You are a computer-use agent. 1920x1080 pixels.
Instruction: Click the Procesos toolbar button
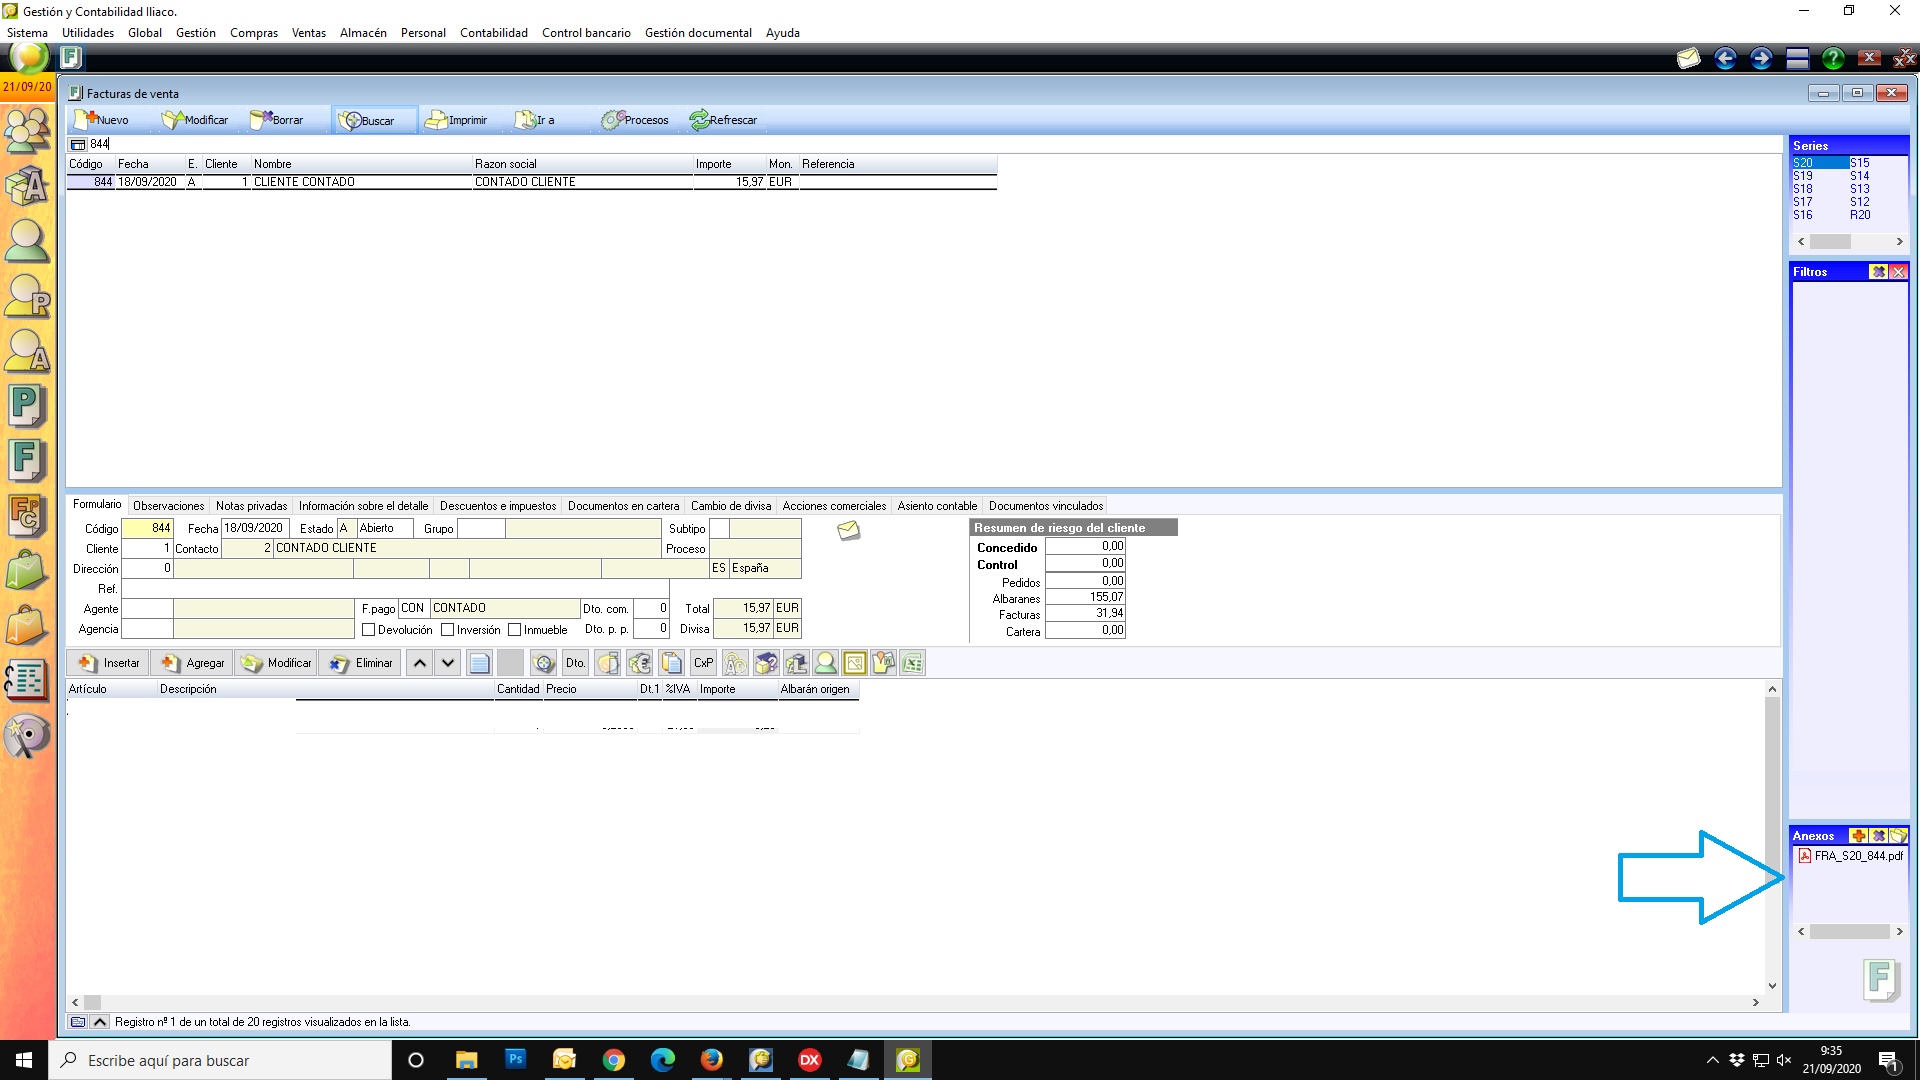(635, 120)
